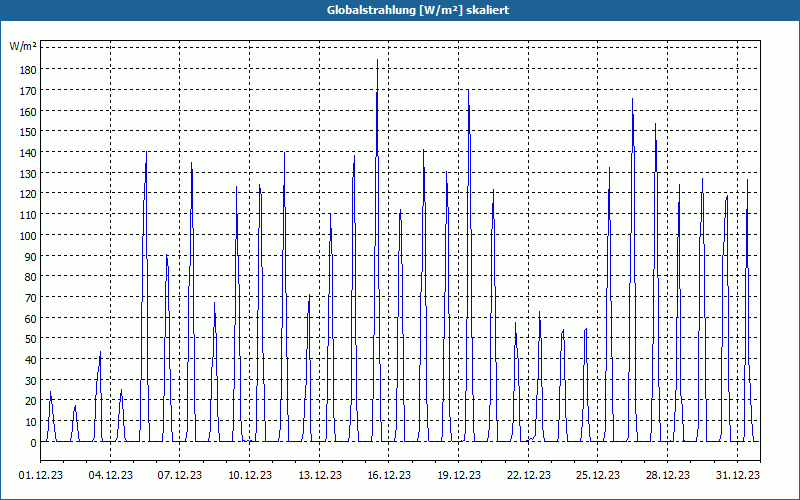Click the 19.12.23 date label
Screen dimensions: 800x500
click(459, 475)
